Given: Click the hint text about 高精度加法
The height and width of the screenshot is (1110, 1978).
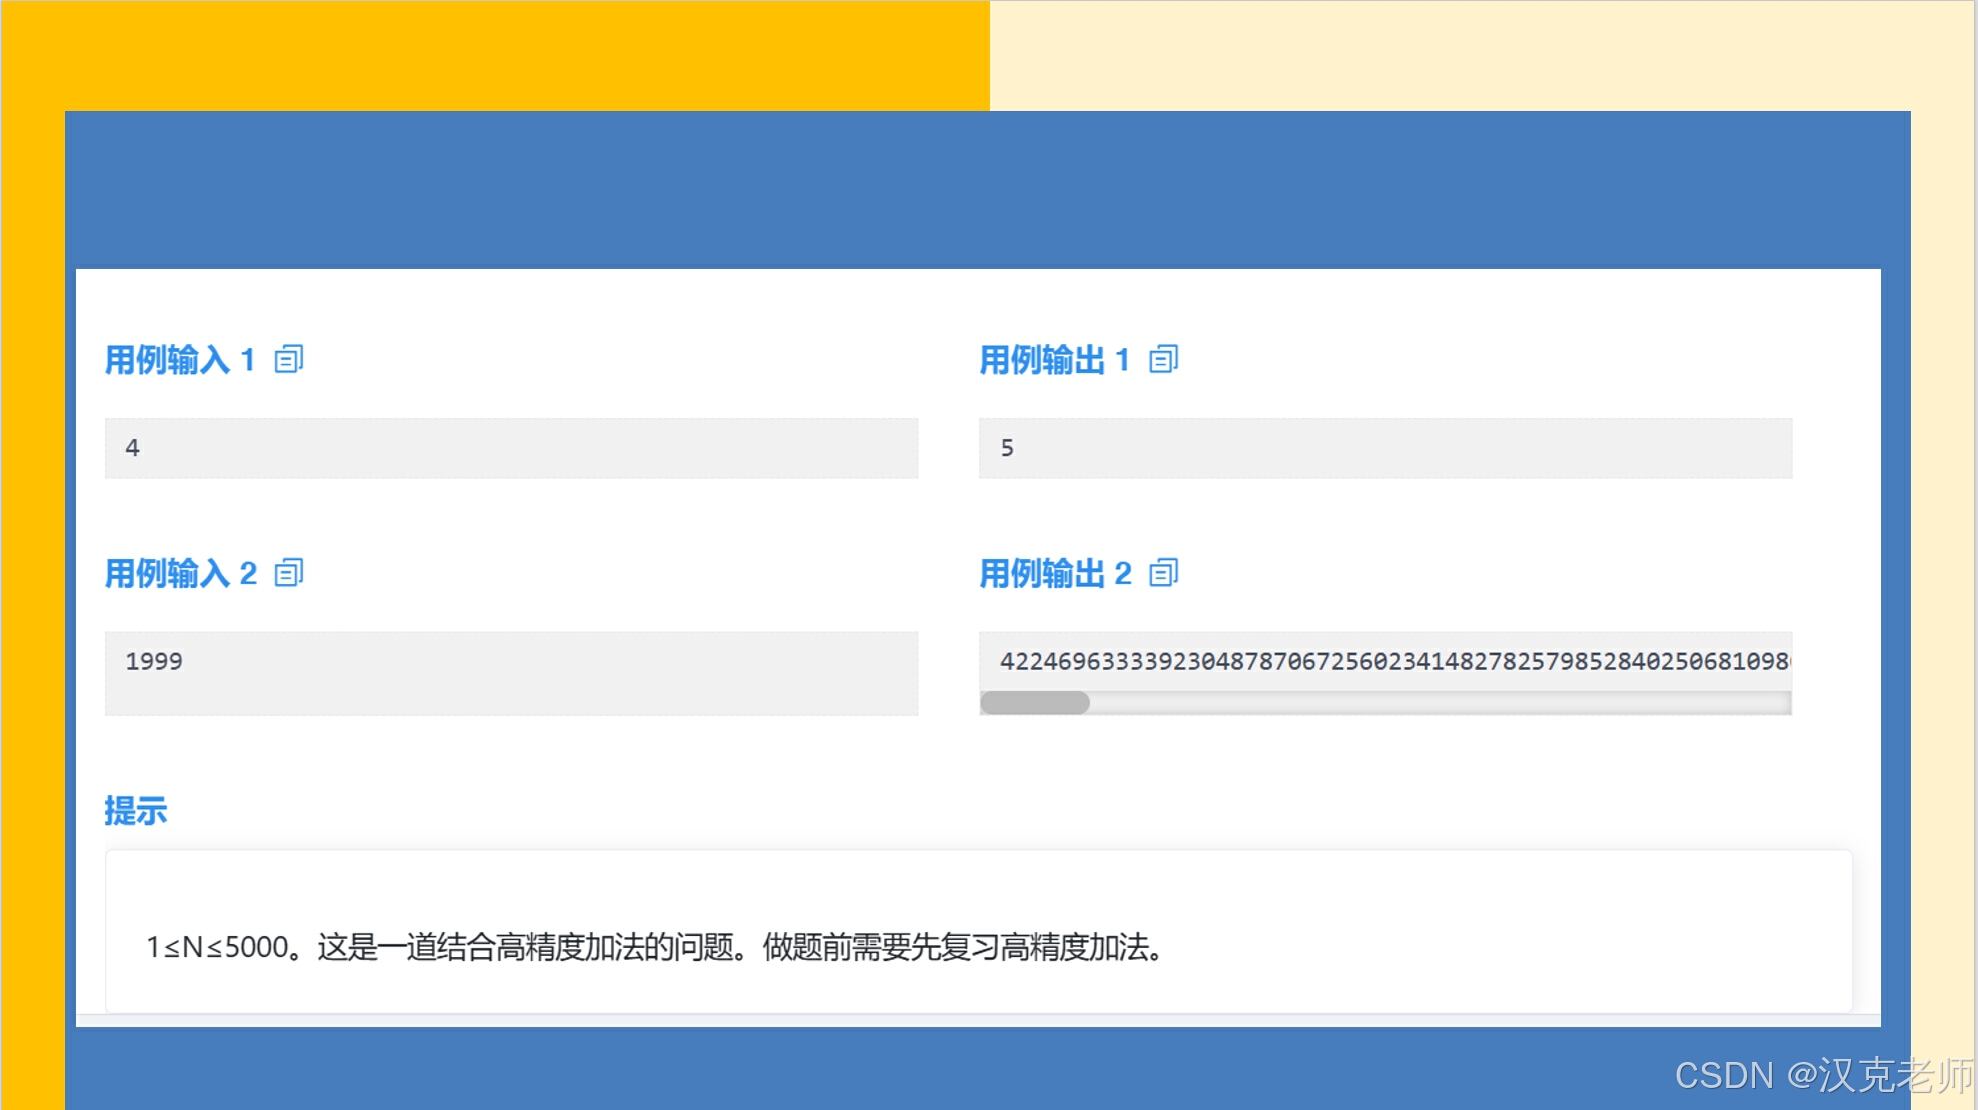Looking at the screenshot, I should tap(655, 947).
